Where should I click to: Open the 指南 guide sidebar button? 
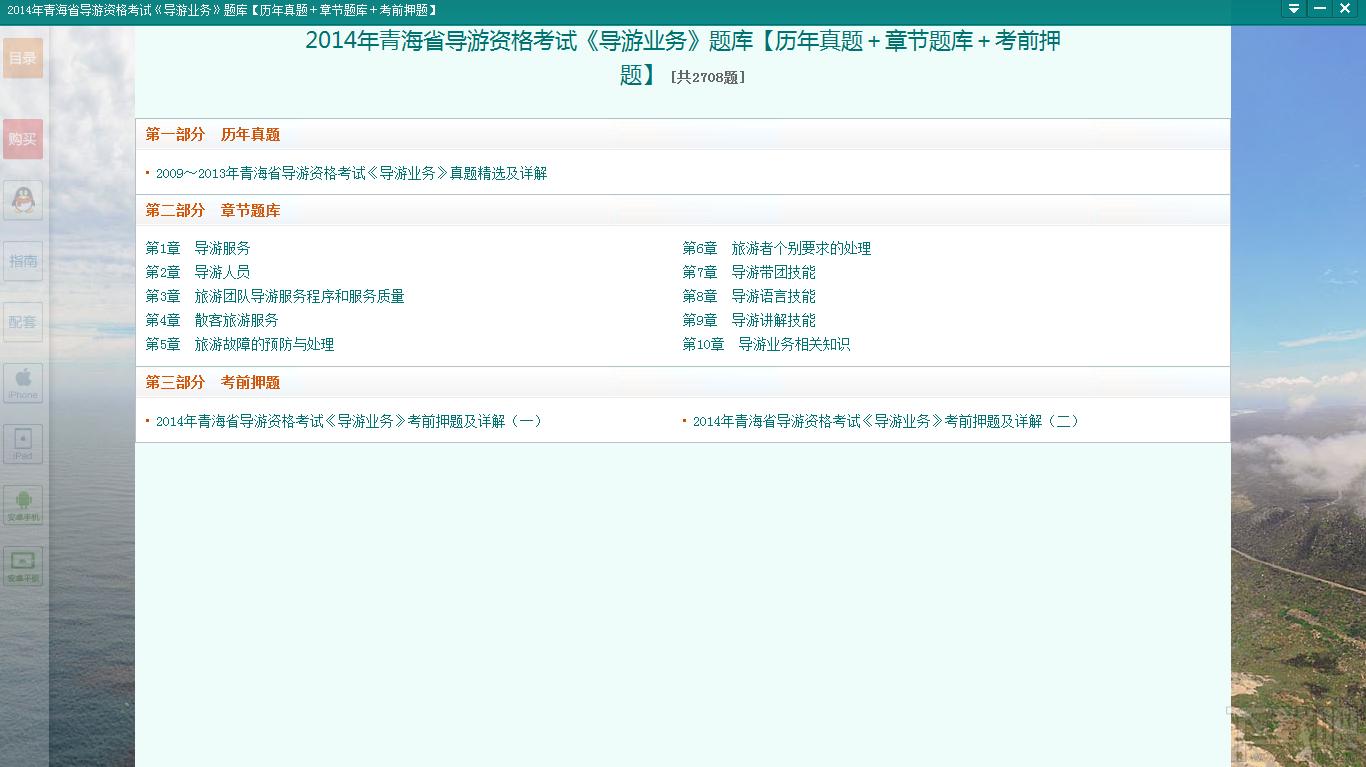[x=23, y=261]
